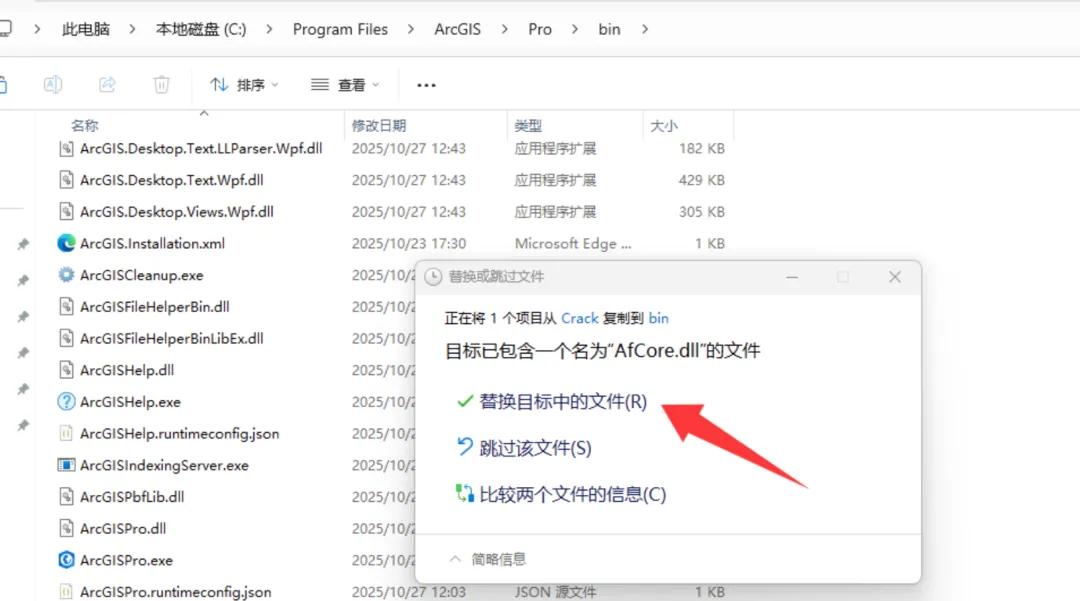Sort by 类型 column header

tap(528, 126)
